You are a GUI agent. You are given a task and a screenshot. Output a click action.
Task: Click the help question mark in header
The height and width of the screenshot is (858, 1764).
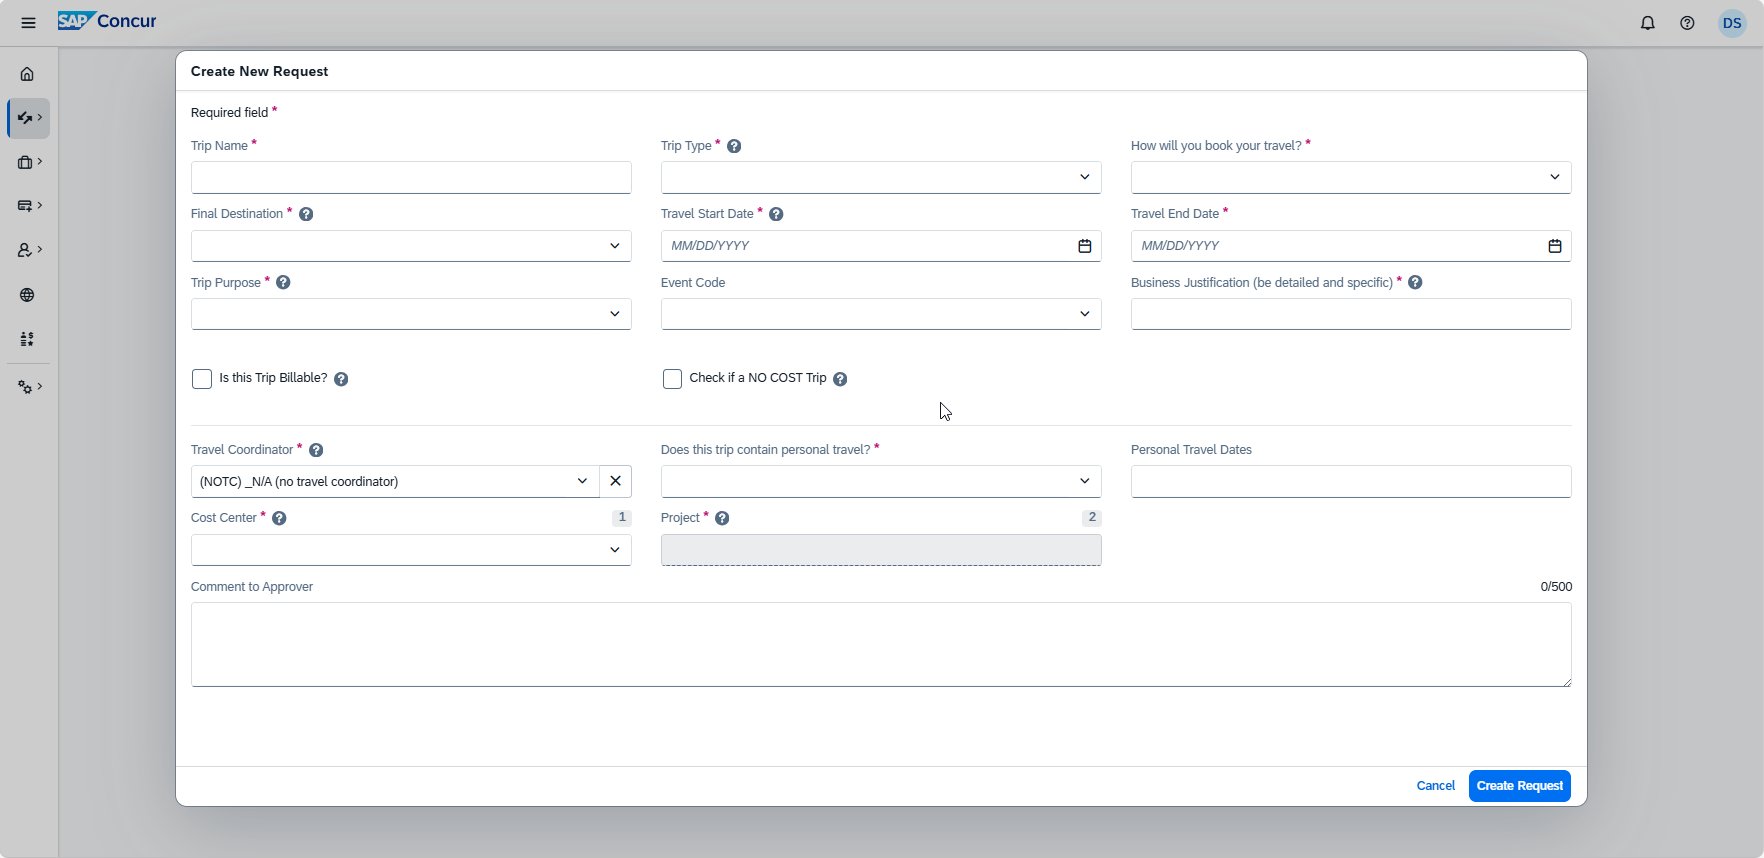click(x=1687, y=23)
